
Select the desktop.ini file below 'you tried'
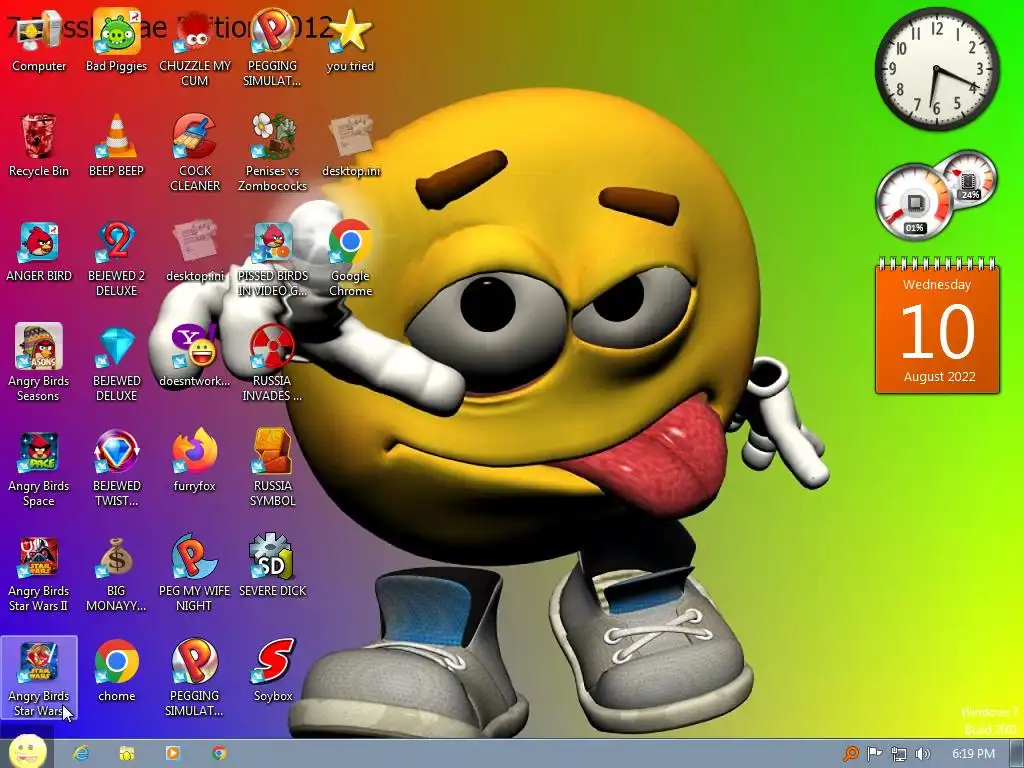(351, 145)
